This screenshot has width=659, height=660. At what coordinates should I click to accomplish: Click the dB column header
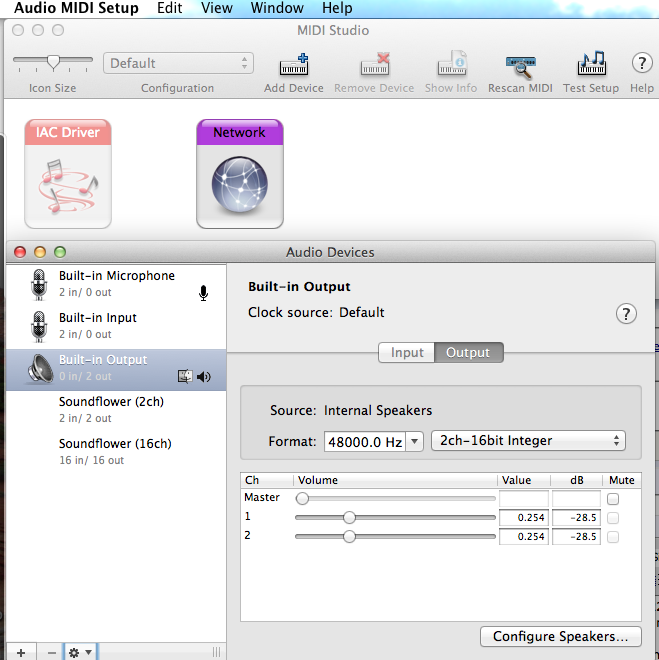[x=576, y=480]
